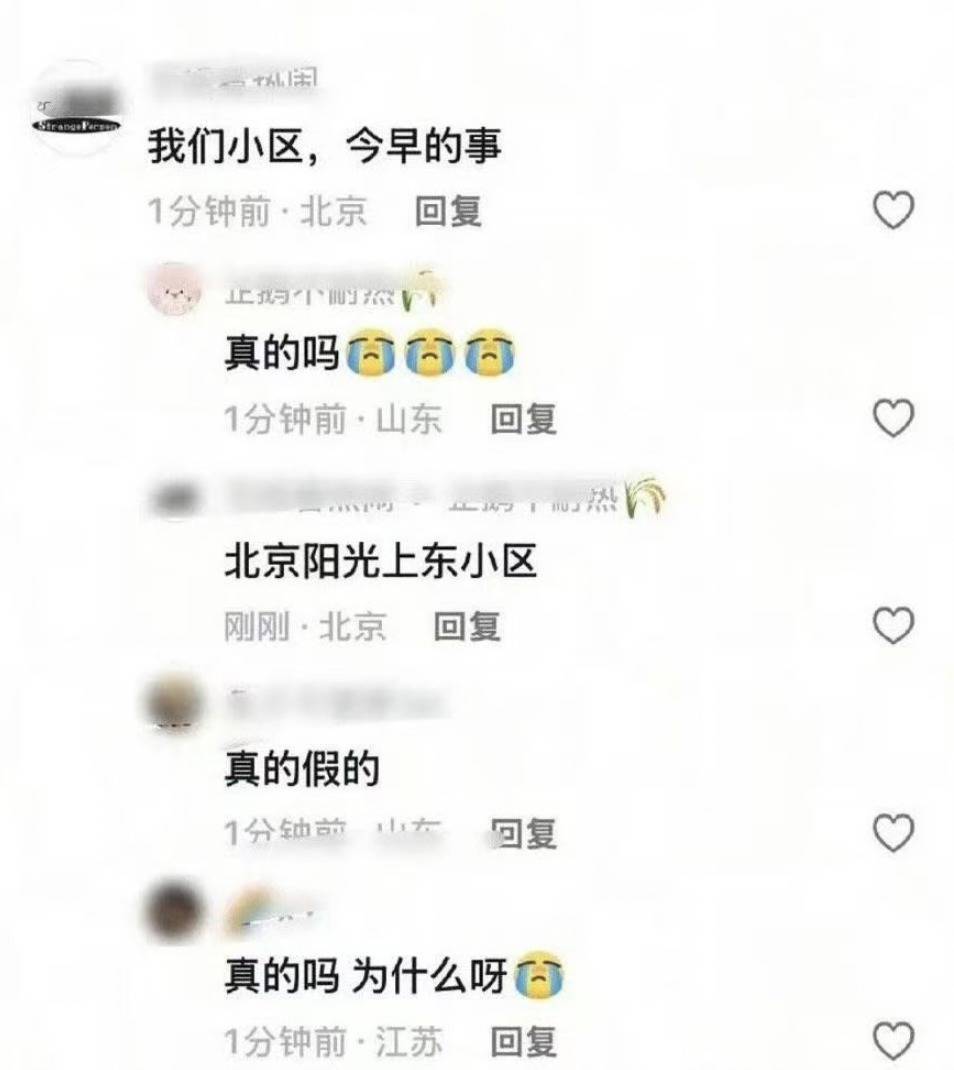Open avatar of "真的吗 为什么呀" commenter

click(x=175, y=912)
